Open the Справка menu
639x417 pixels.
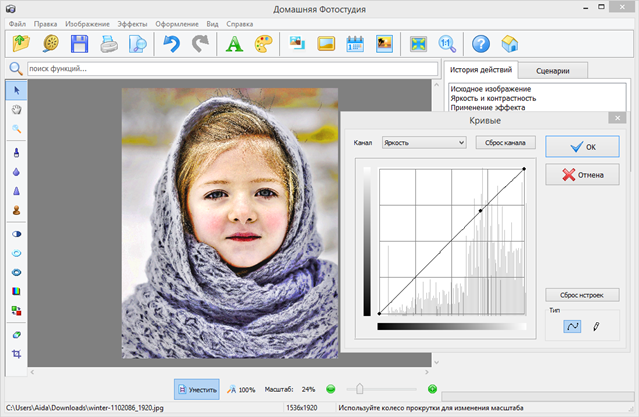point(240,24)
